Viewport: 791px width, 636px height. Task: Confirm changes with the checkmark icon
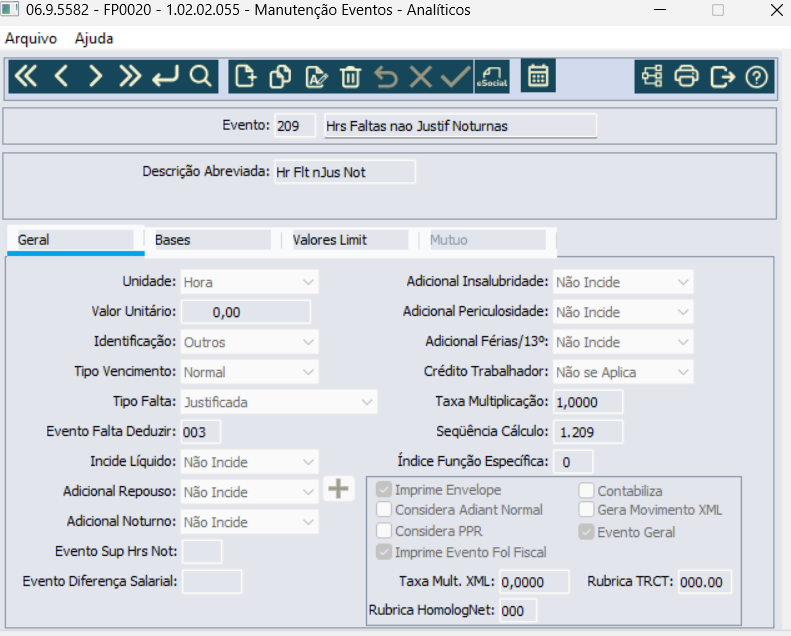[456, 77]
